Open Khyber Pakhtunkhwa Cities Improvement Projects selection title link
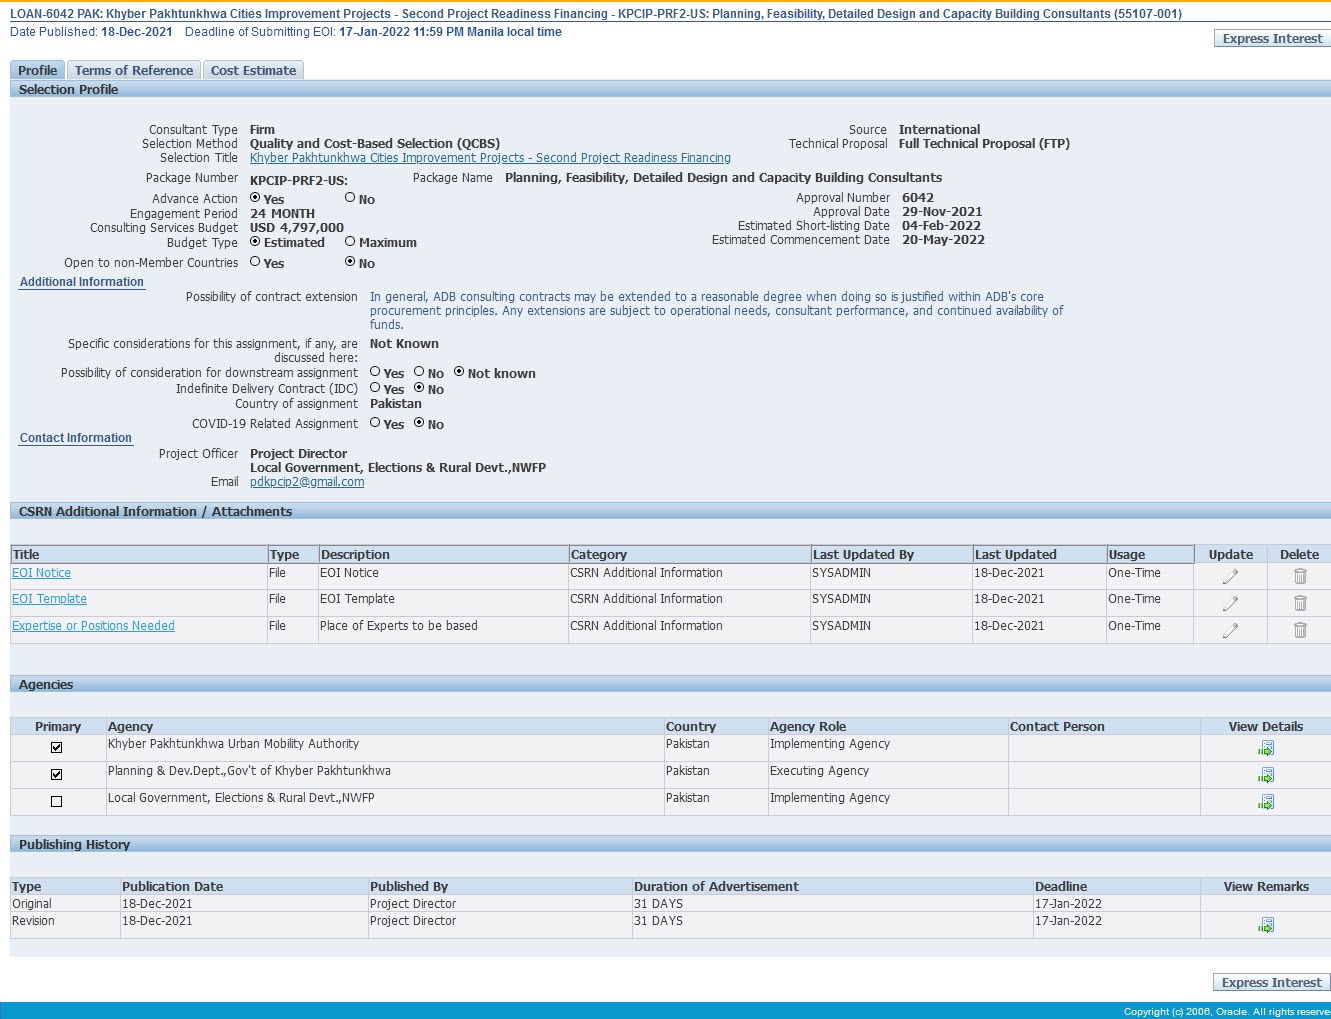The height and width of the screenshot is (1019, 1331). tap(490, 158)
